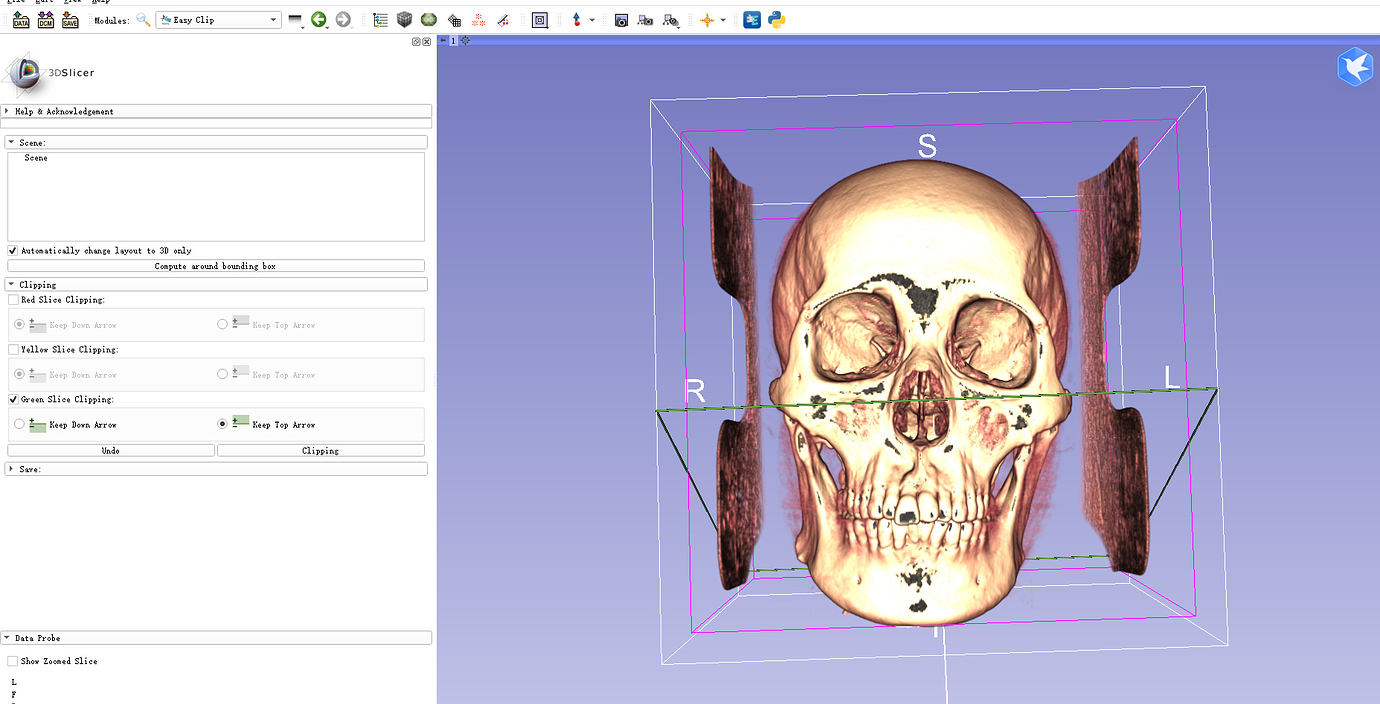Open the Python console icon

point(777,20)
